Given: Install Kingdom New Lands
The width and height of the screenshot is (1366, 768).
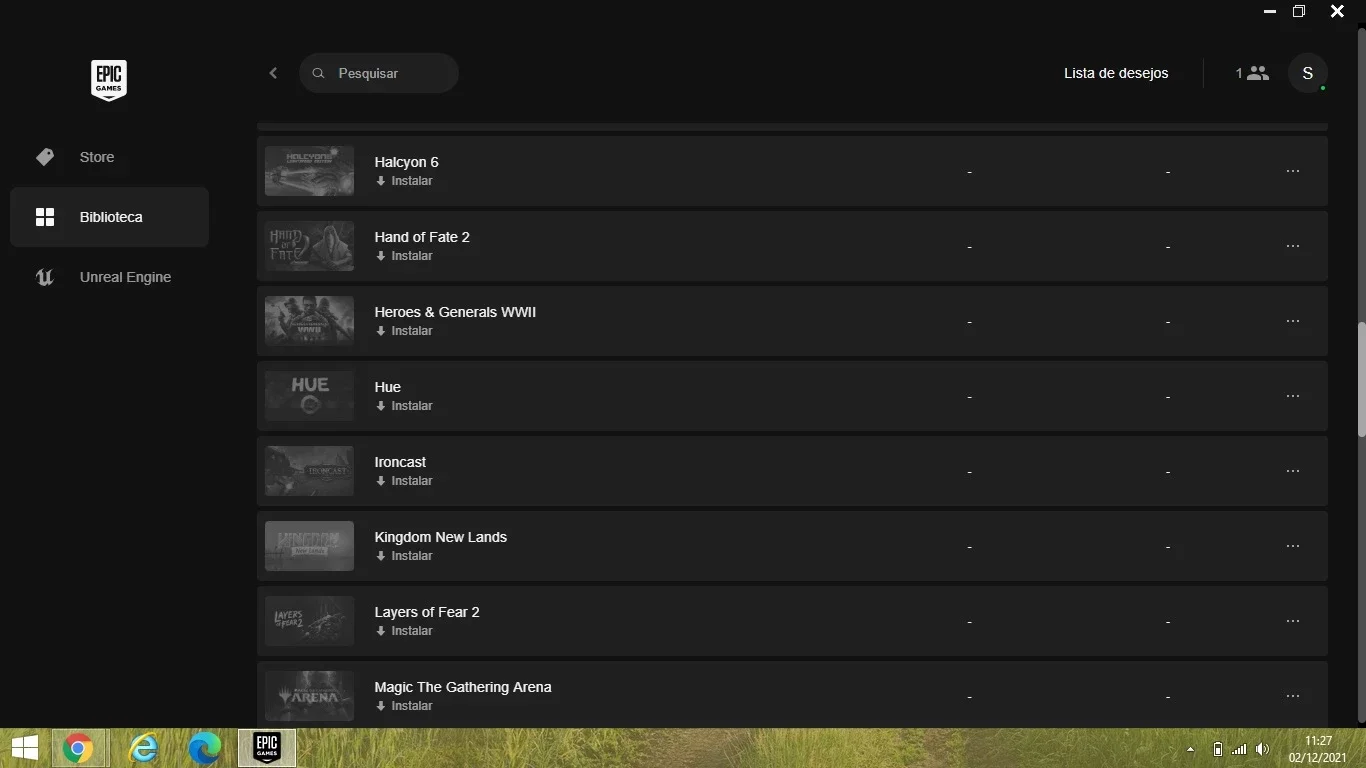Looking at the screenshot, I should click(x=404, y=556).
